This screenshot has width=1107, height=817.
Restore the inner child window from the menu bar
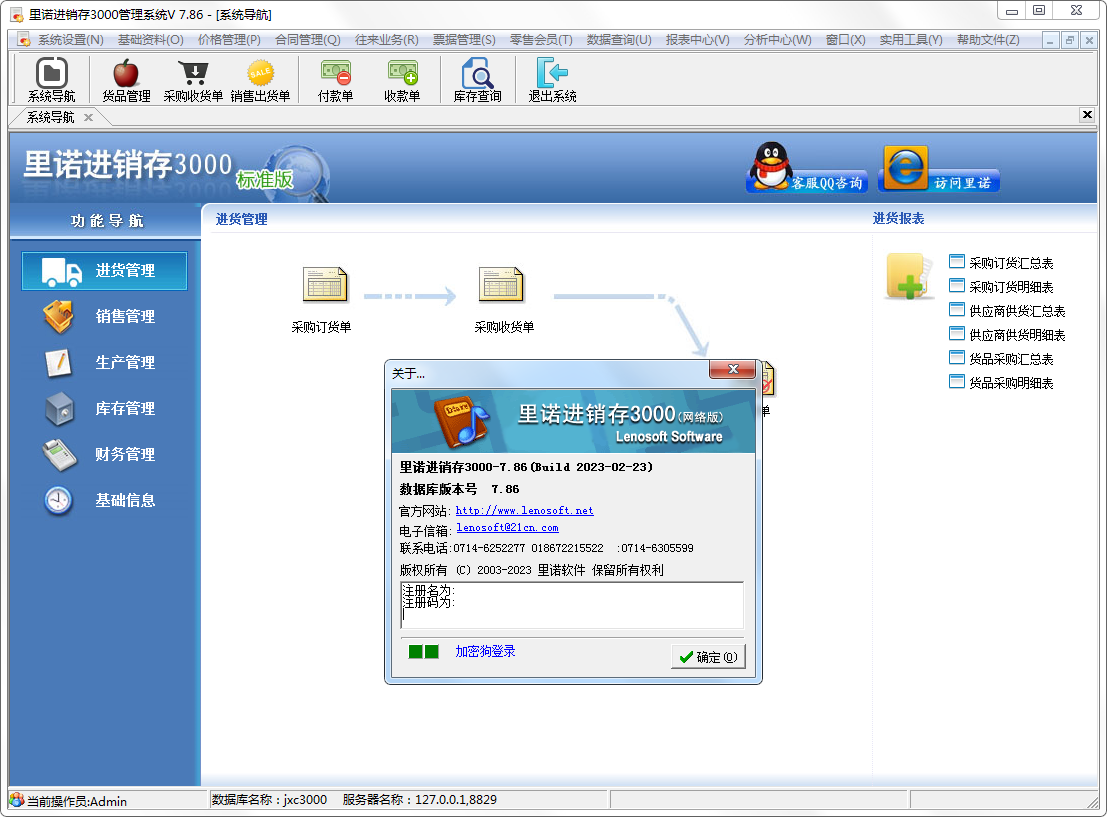tap(1070, 40)
